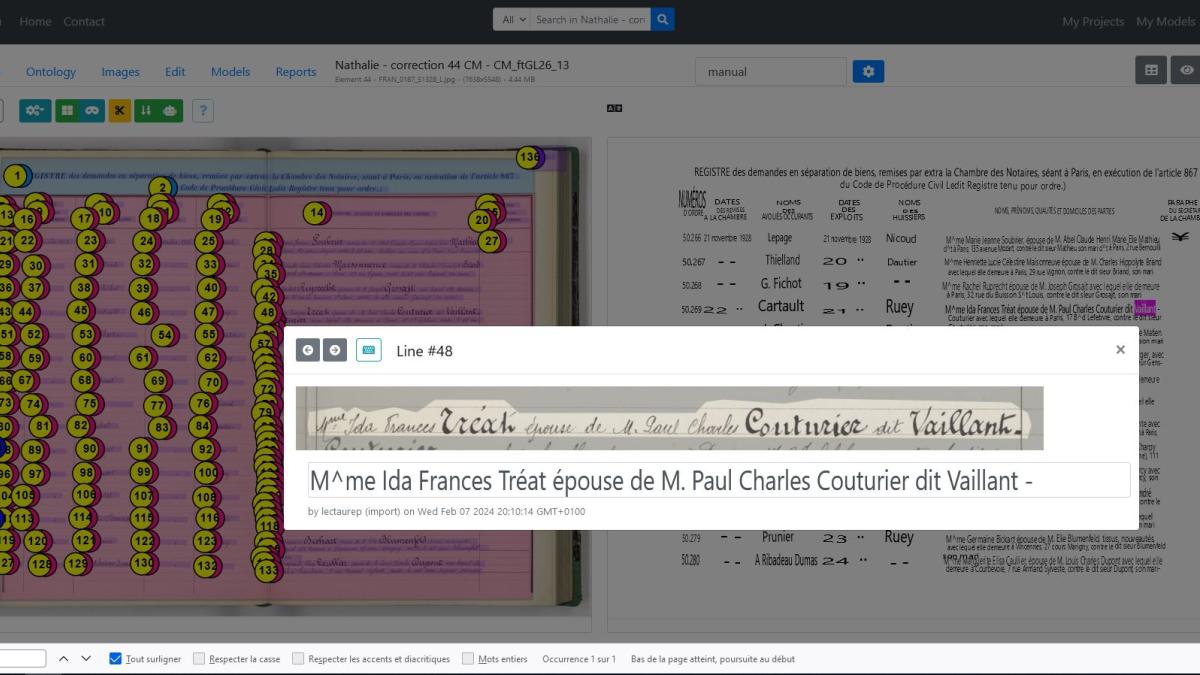Viewport: 1200px width, 675px height.
Task: Click the green robot auto-process icon
Action: 170,110
